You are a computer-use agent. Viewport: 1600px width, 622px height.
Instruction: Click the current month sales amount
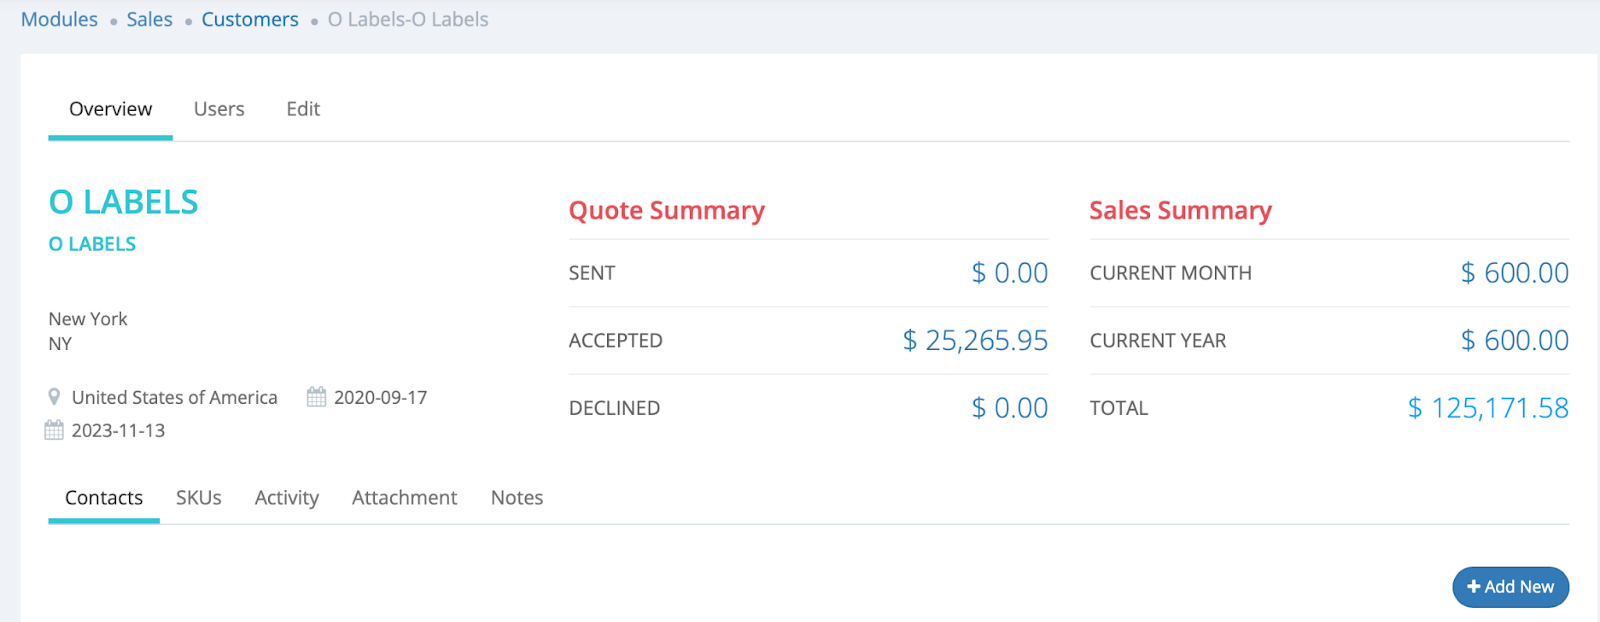coord(1514,273)
